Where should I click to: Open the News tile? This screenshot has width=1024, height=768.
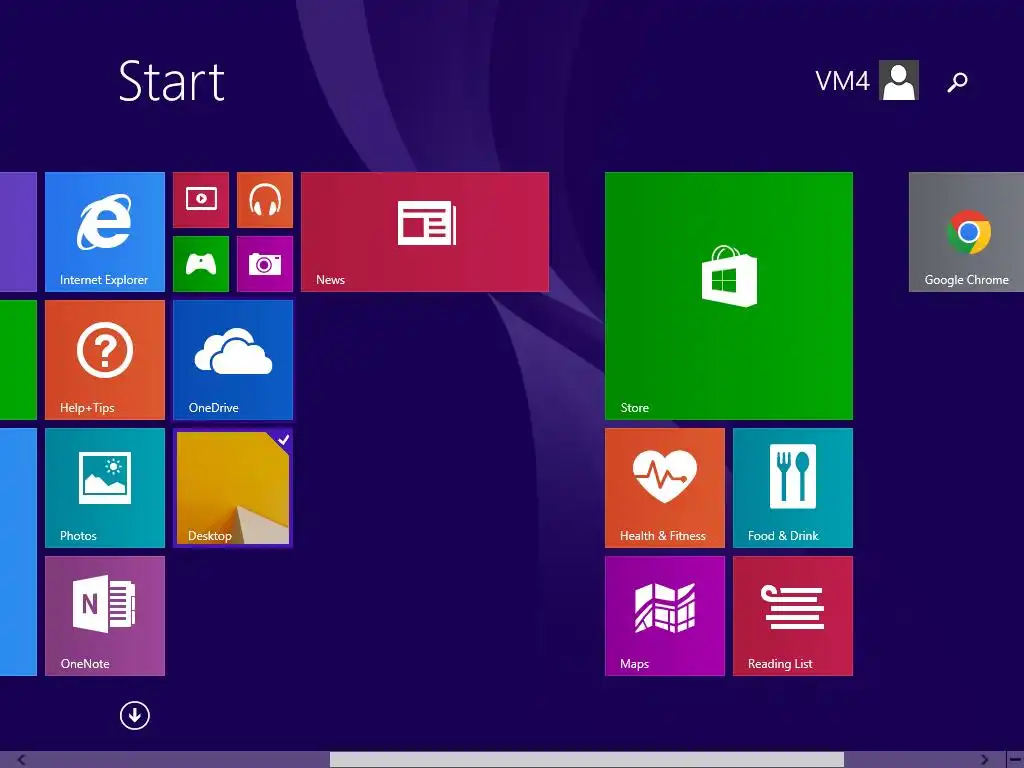(x=424, y=232)
